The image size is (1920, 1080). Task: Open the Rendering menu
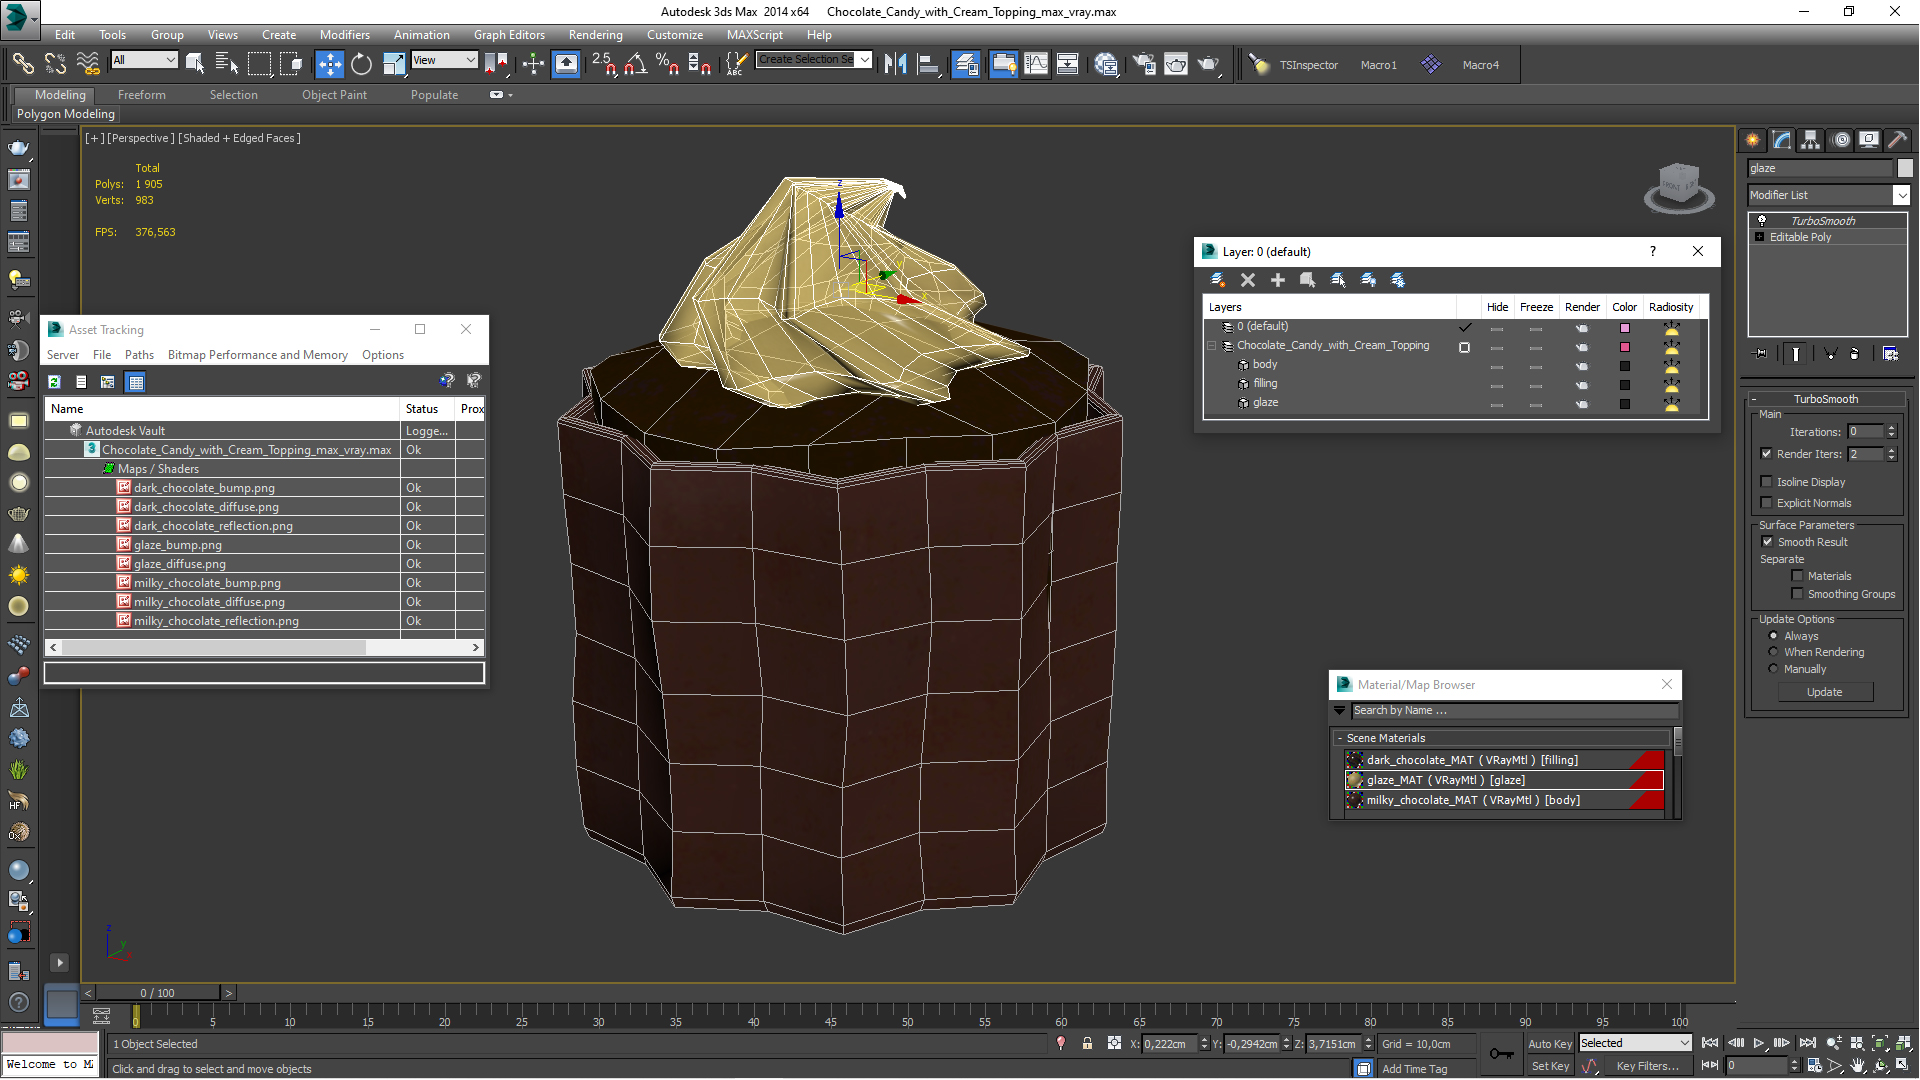point(595,34)
